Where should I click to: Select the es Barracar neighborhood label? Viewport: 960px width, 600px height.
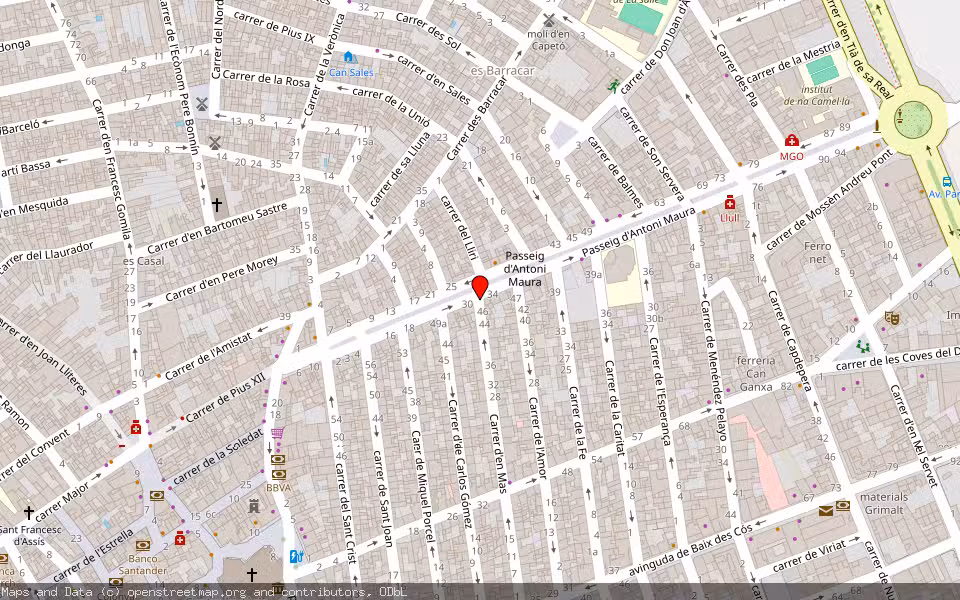(x=503, y=70)
